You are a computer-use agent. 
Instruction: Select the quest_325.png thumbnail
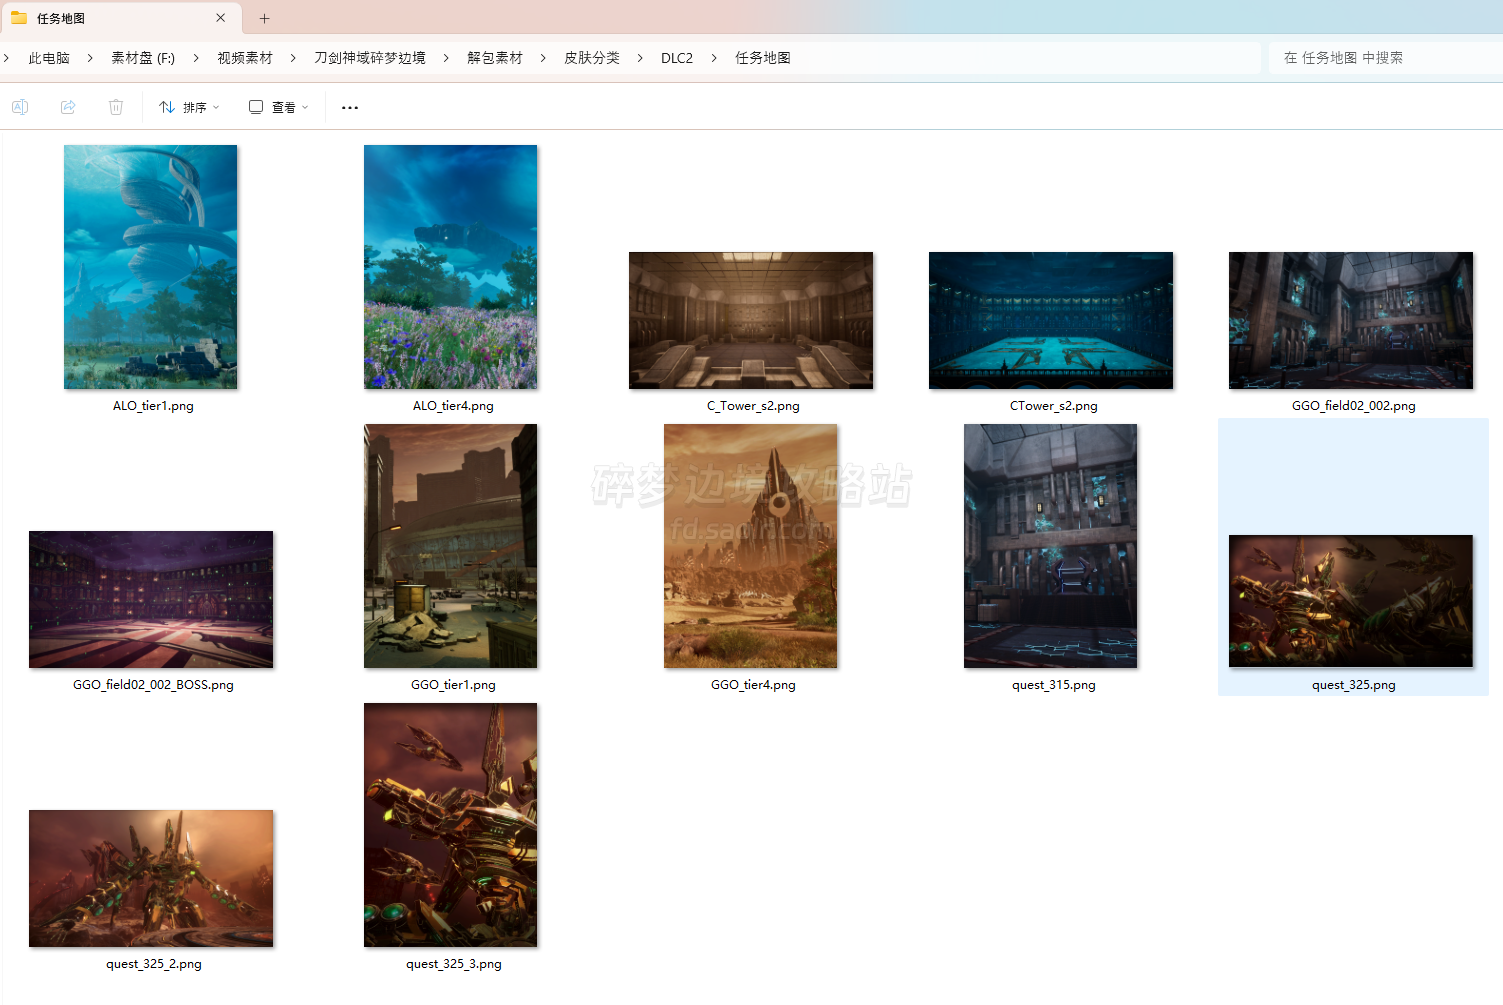(1351, 601)
